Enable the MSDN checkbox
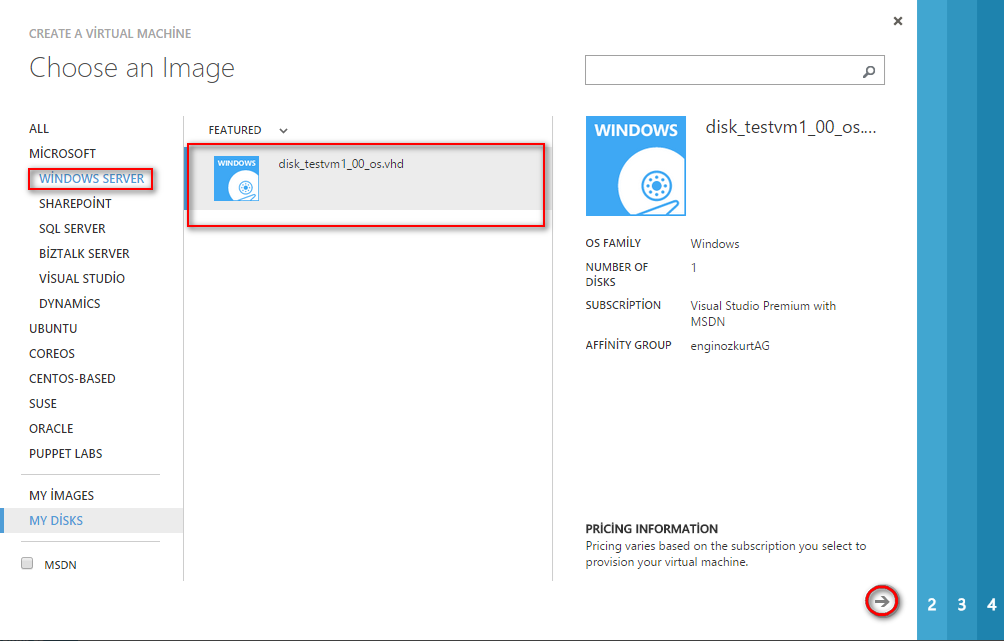Screen dimensions: 1004x641 [27, 564]
